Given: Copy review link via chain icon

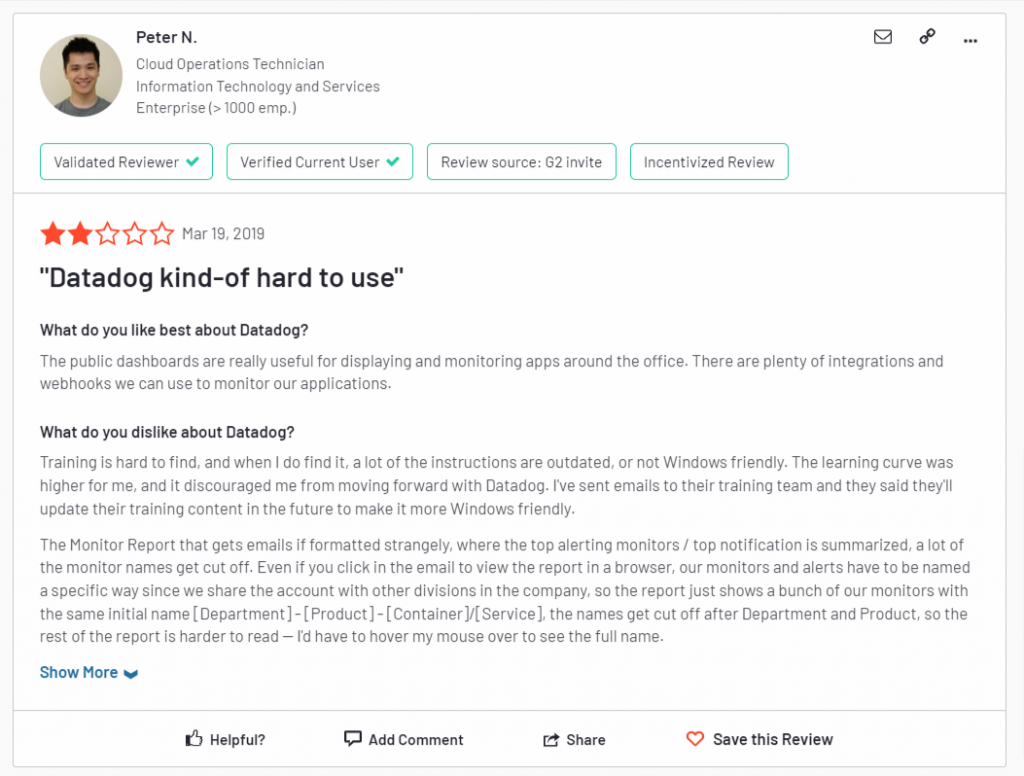Looking at the screenshot, I should 927,37.
